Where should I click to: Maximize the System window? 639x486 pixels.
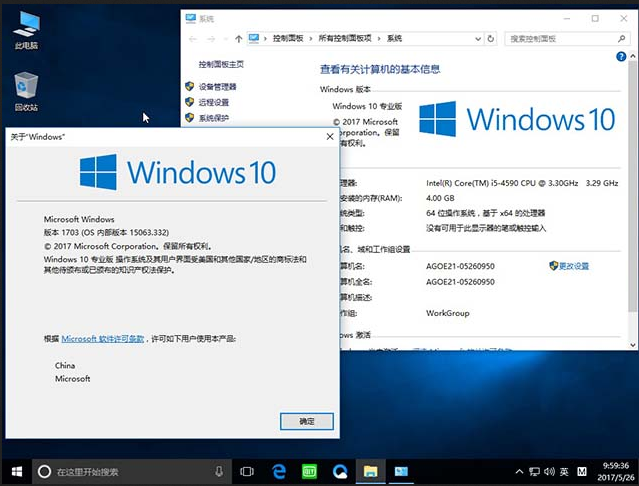pyautogui.click(x=595, y=19)
